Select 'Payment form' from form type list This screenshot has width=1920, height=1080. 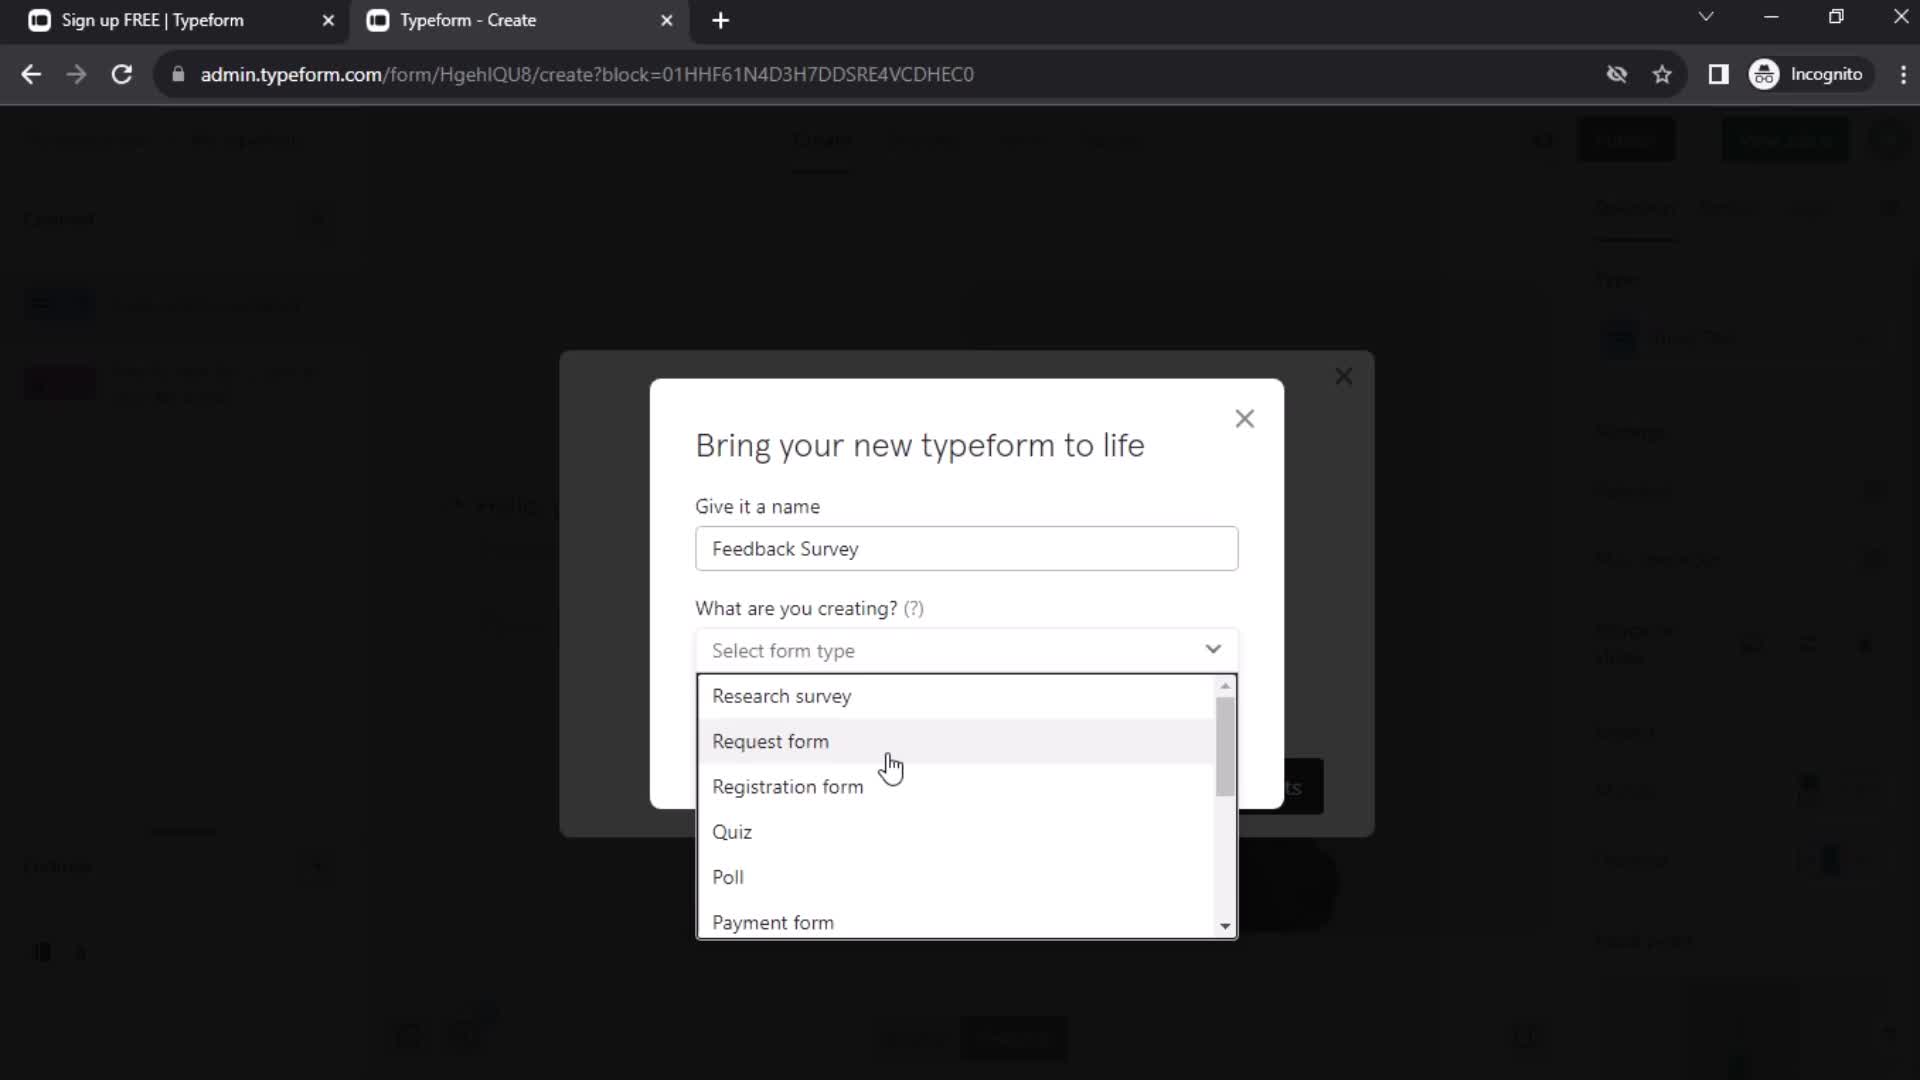773,922
